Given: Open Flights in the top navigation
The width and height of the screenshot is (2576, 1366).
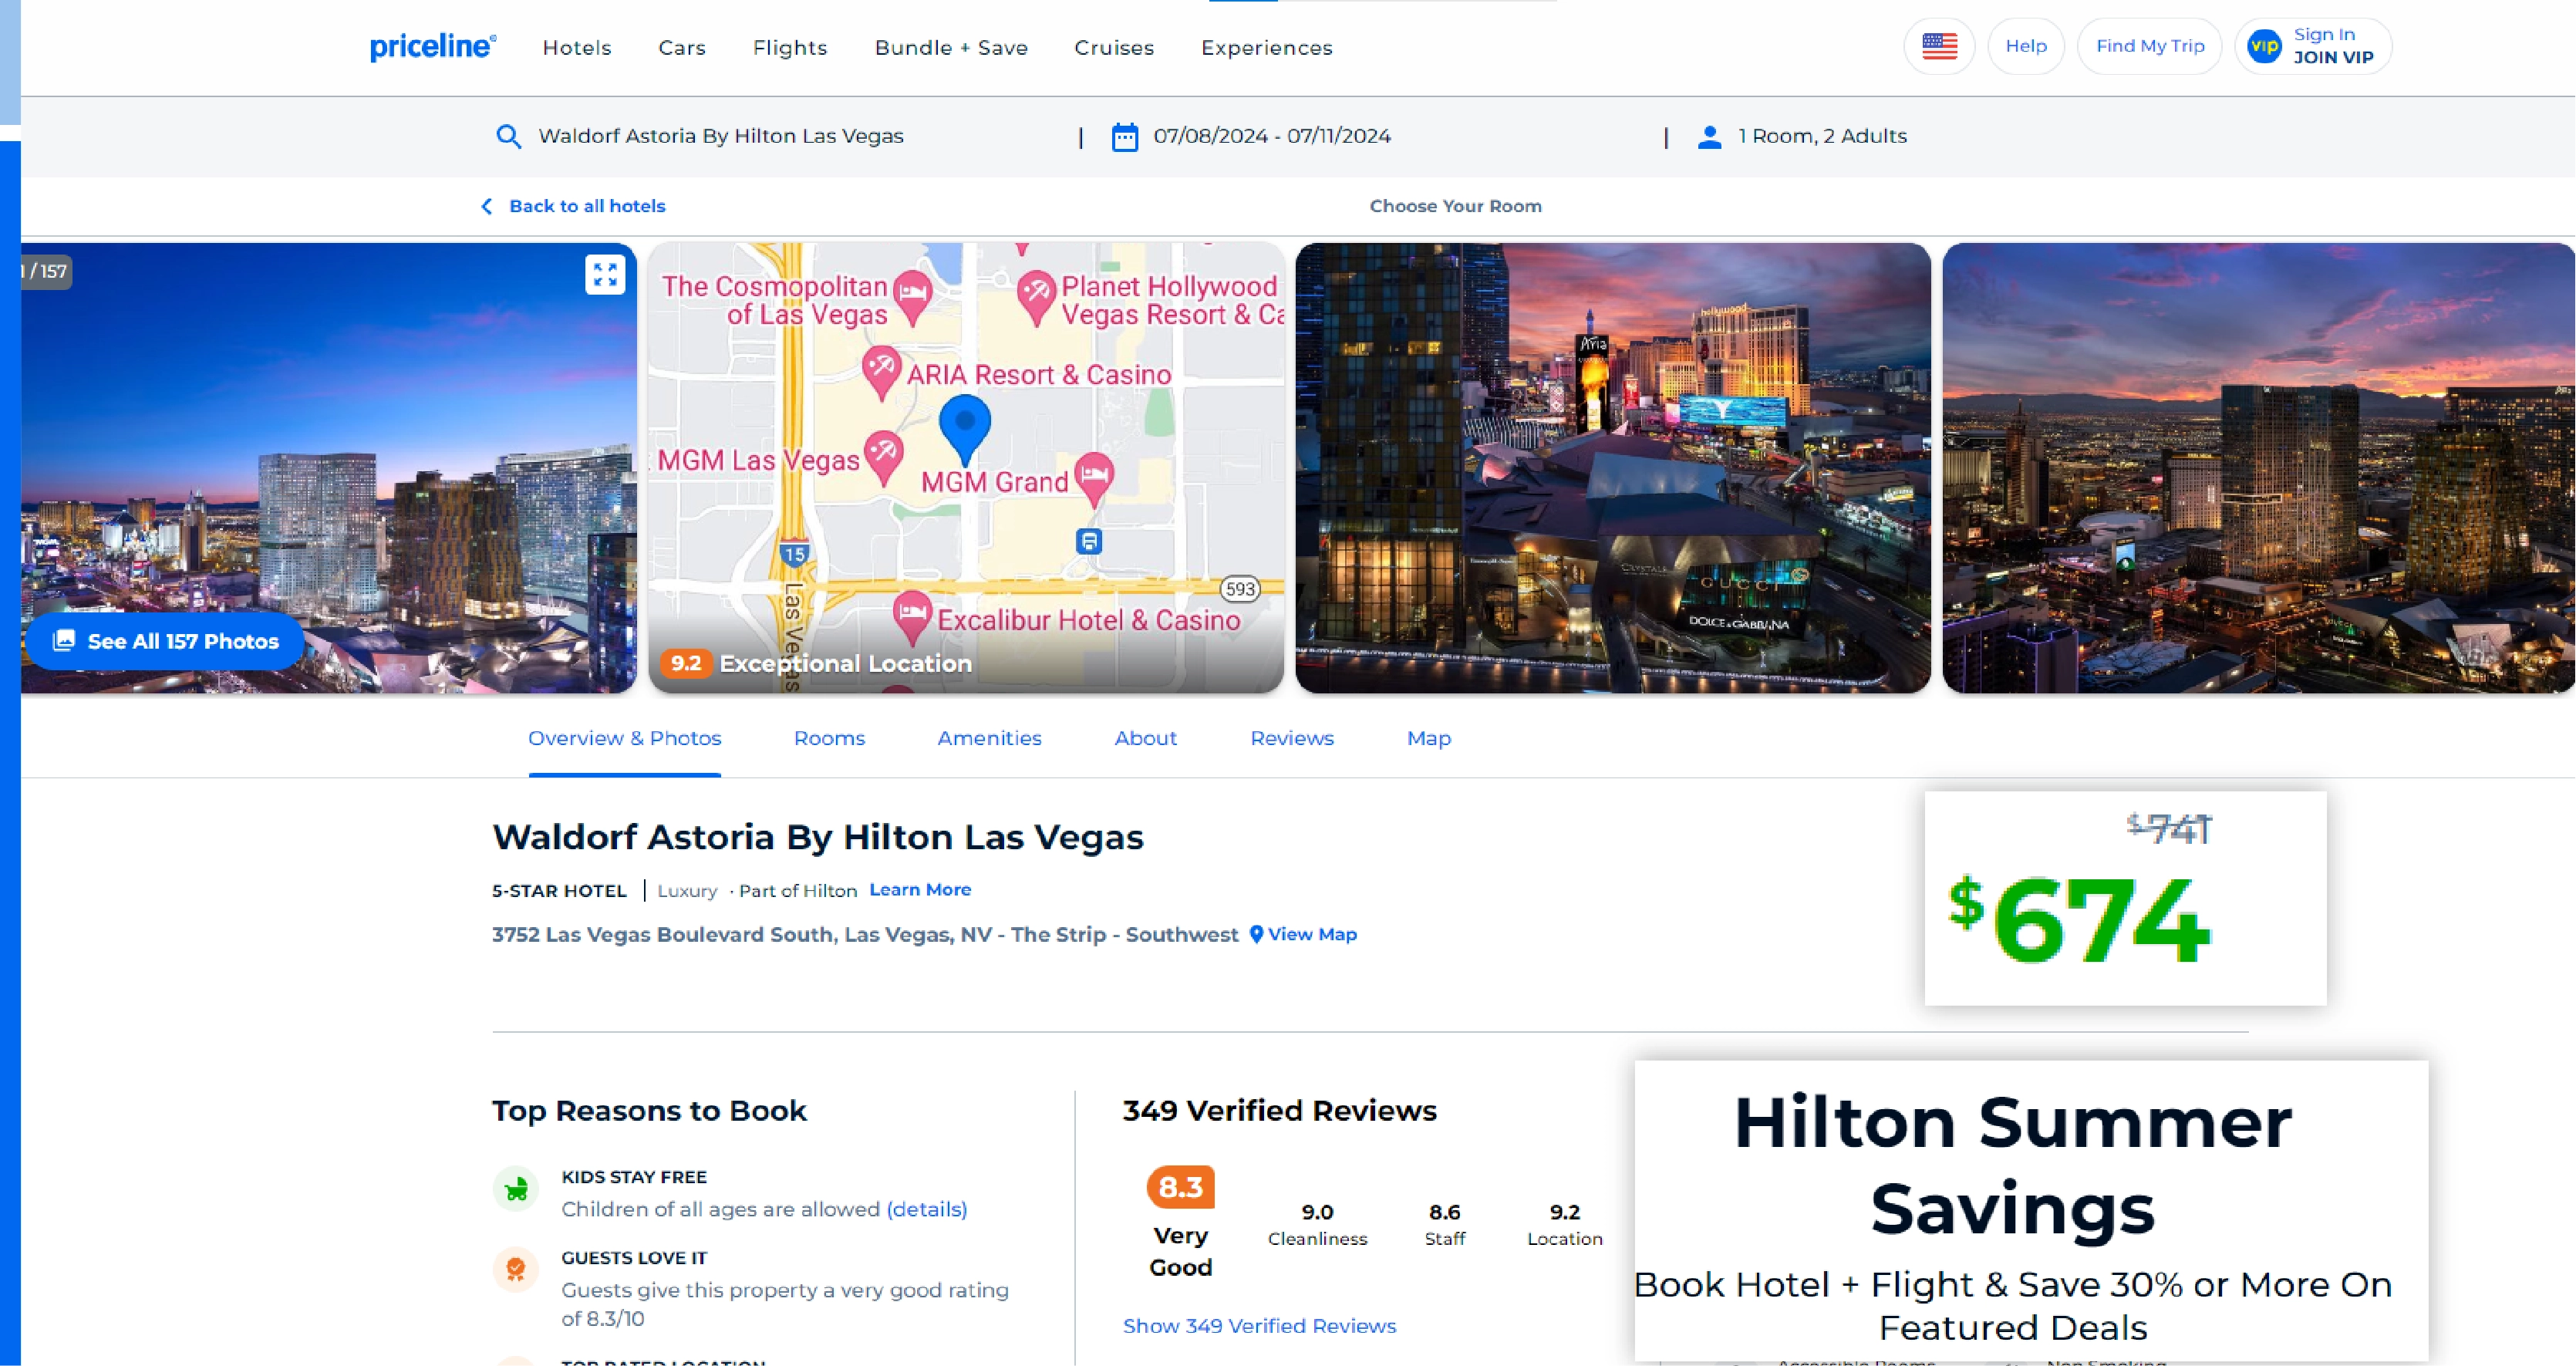Looking at the screenshot, I should (x=789, y=48).
